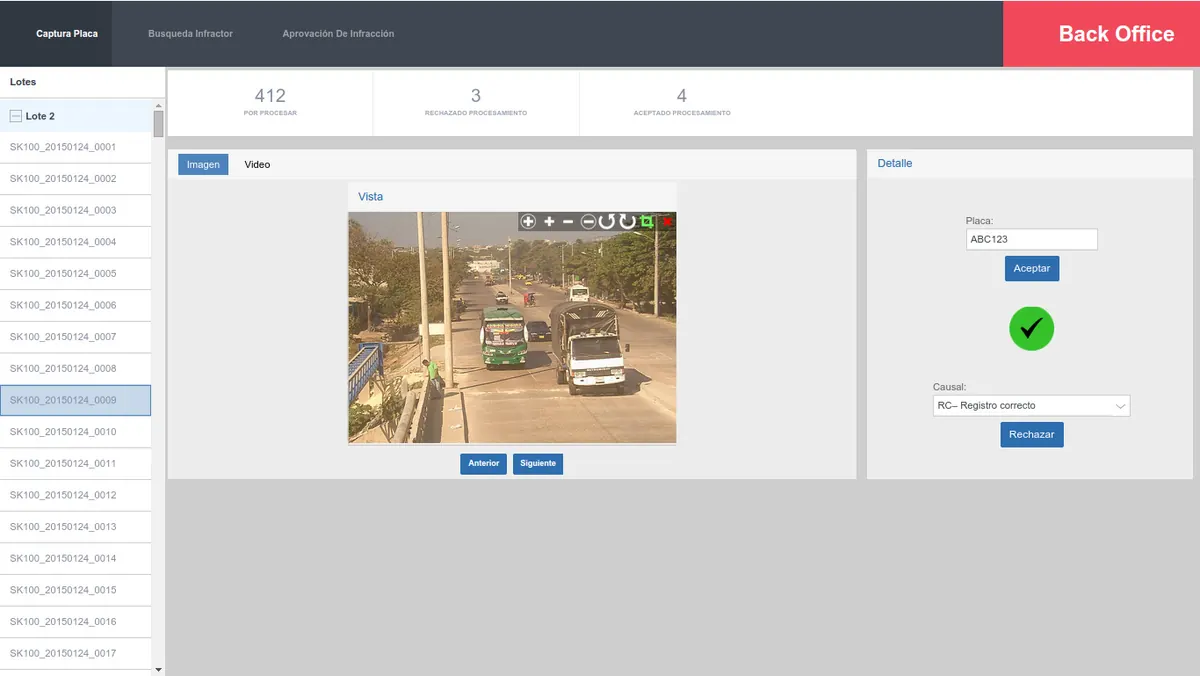1200x676 pixels.
Task: Click the Lotes list scroll-up arrow
Action: click(x=158, y=104)
